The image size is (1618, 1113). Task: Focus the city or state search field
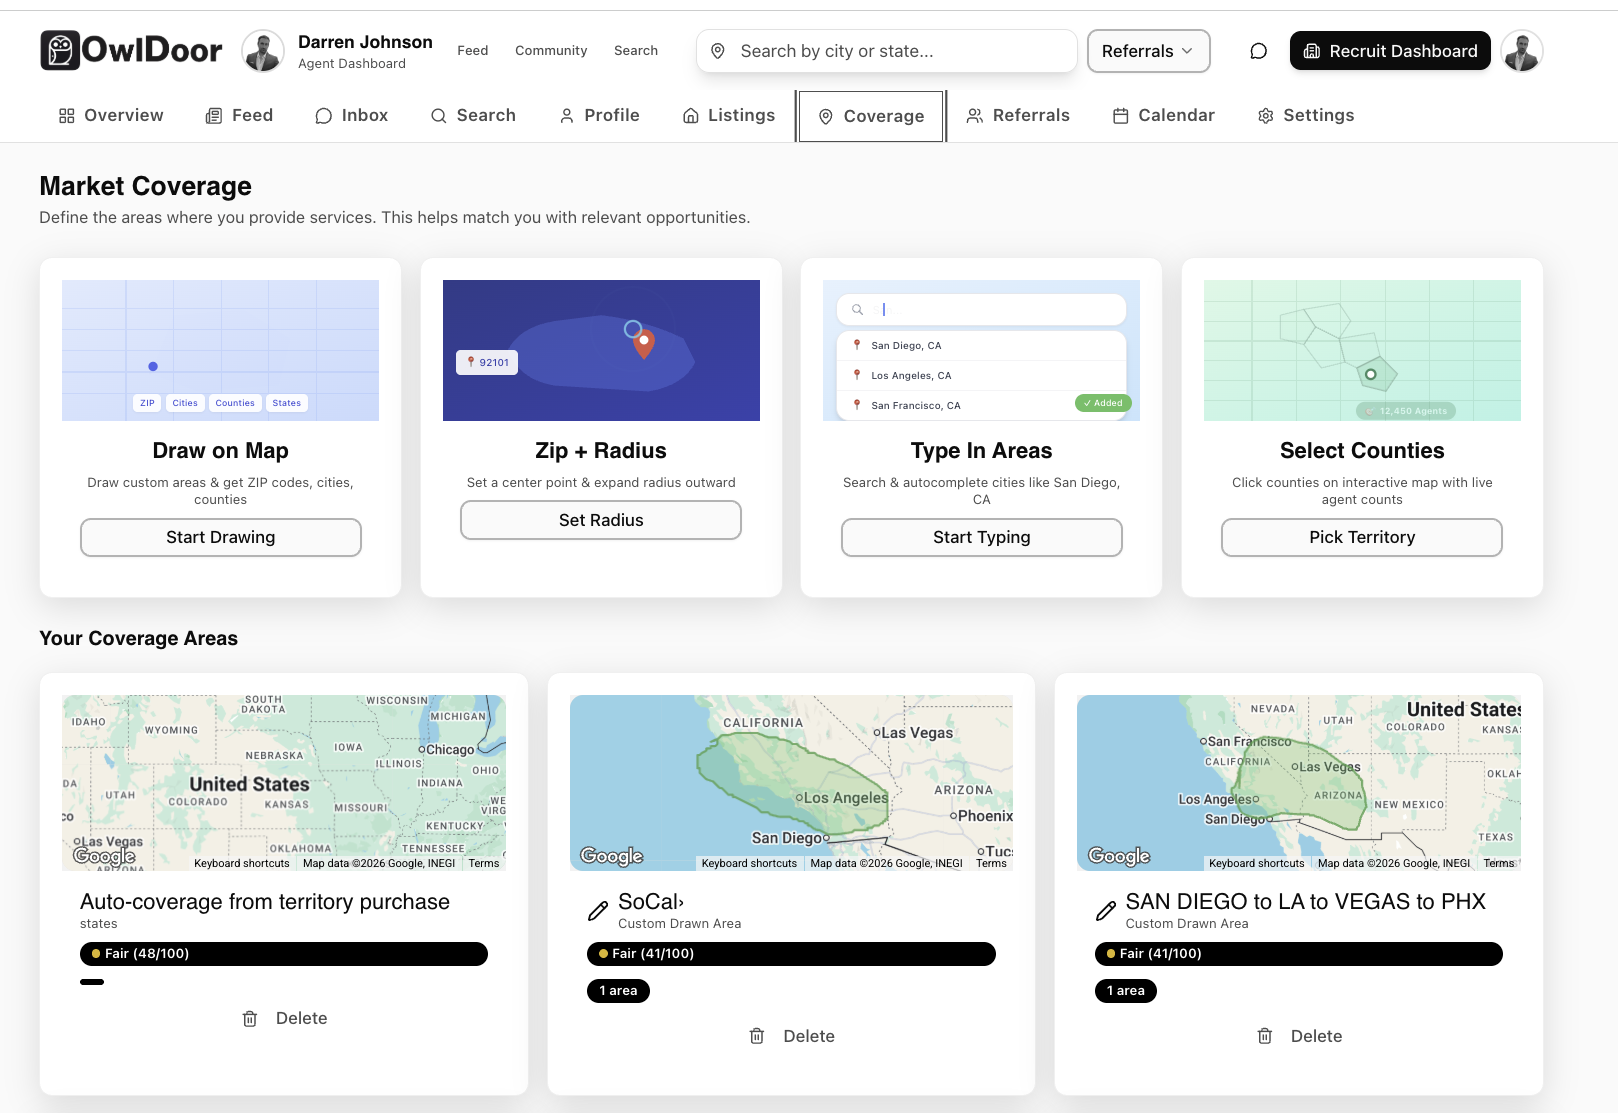point(900,51)
